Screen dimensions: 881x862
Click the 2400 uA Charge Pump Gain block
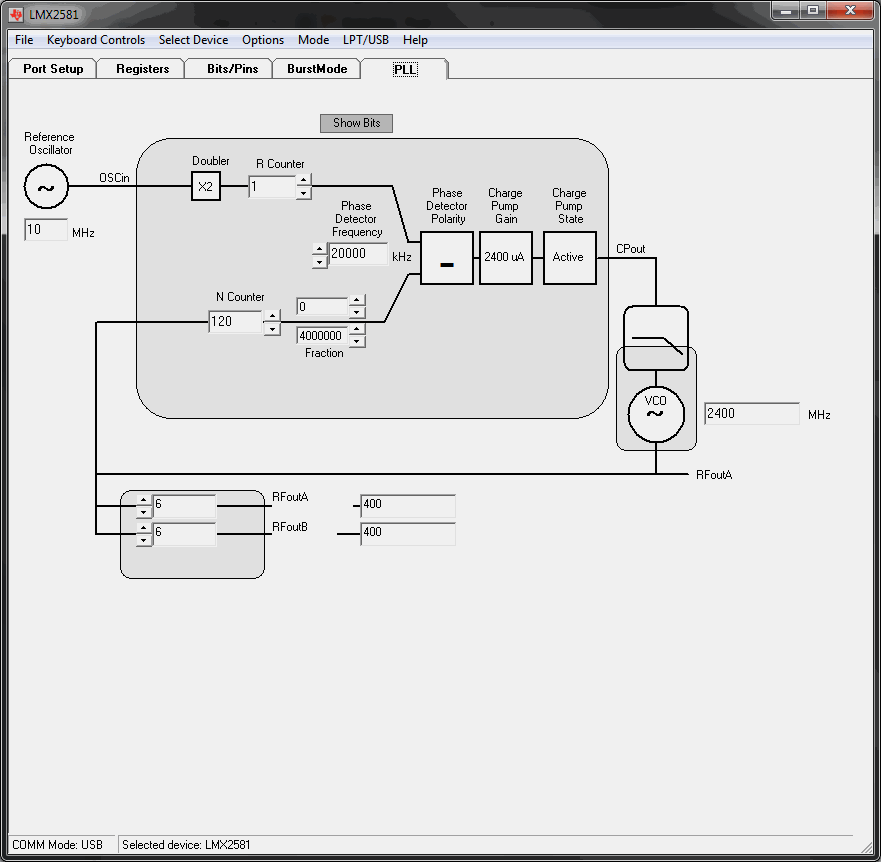click(506, 258)
